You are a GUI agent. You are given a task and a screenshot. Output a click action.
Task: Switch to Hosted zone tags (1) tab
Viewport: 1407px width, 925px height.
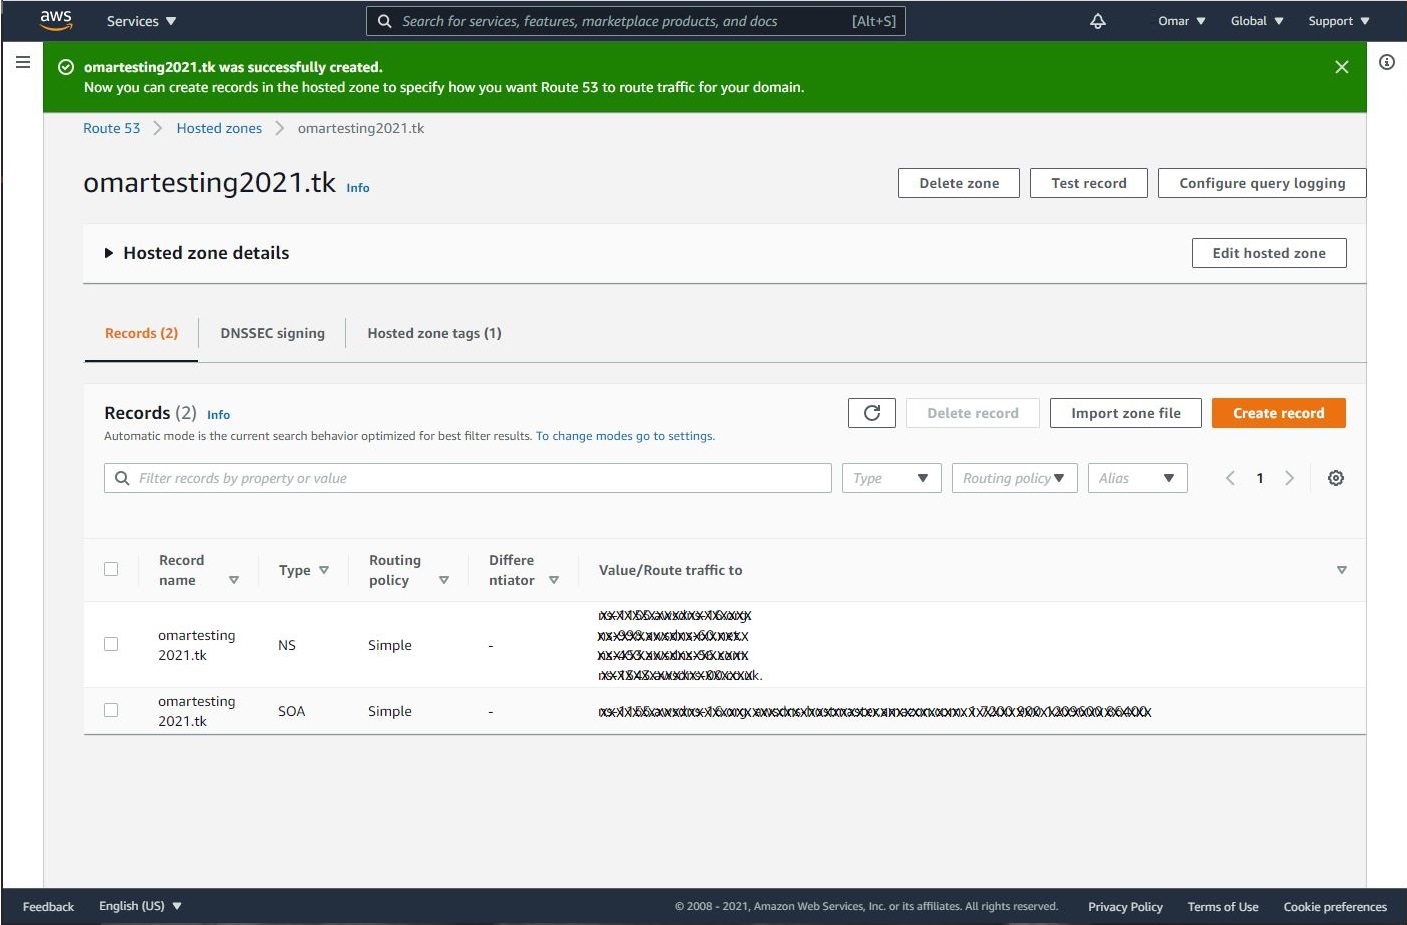[434, 333]
